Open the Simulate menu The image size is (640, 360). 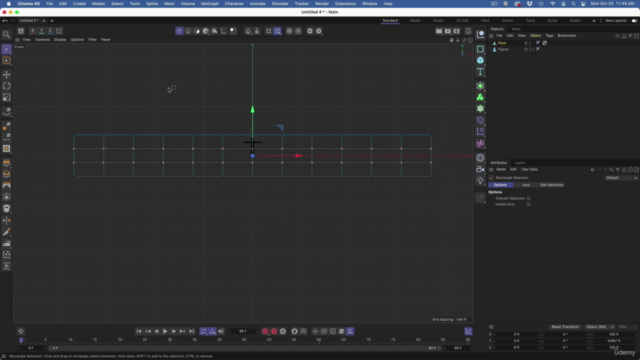pos(280,4)
